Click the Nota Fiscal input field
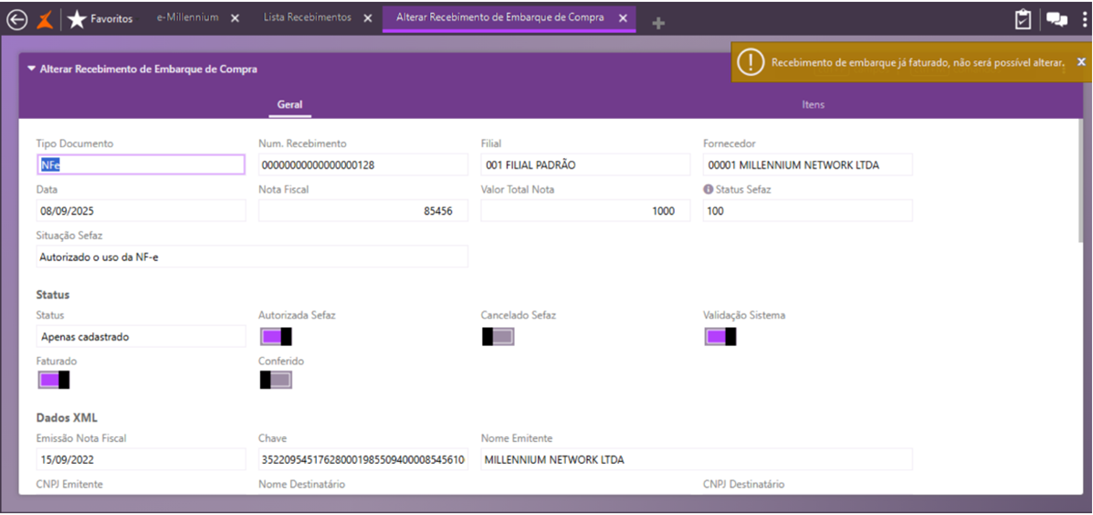The image size is (1093, 515). pyautogui.click(x=362, y=211)
